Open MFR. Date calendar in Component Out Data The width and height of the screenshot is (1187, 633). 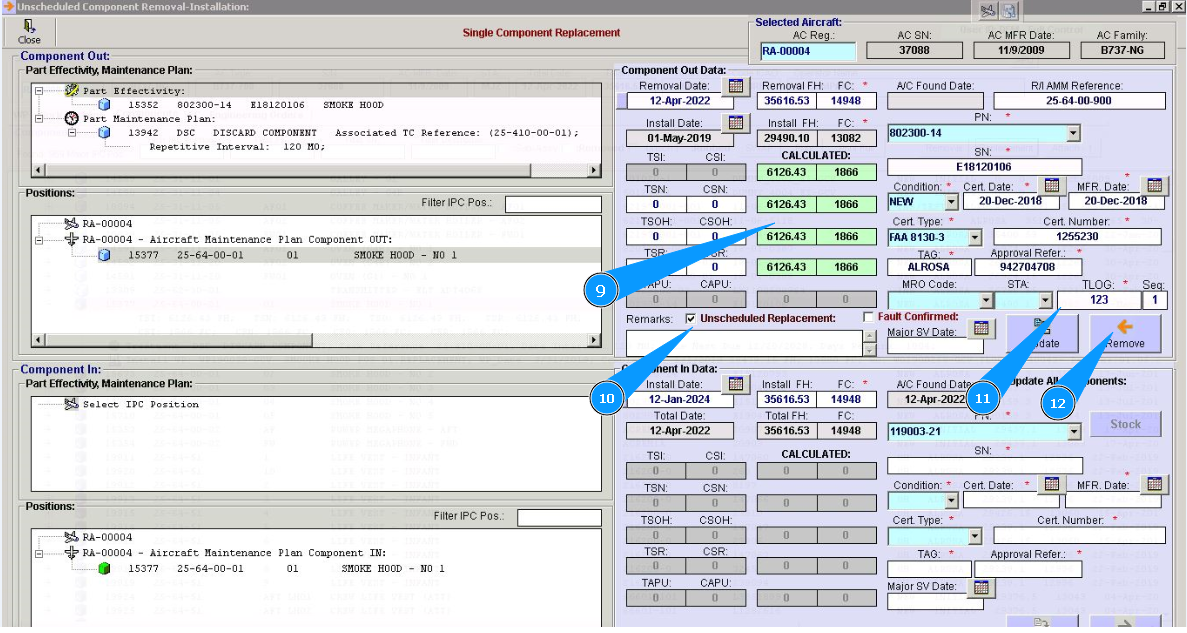(x=1155, y=186)
